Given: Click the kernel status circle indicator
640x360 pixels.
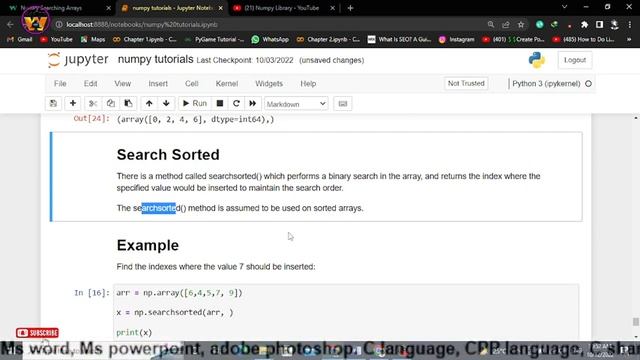Looking at the screenshot, I should pos(588,84).
